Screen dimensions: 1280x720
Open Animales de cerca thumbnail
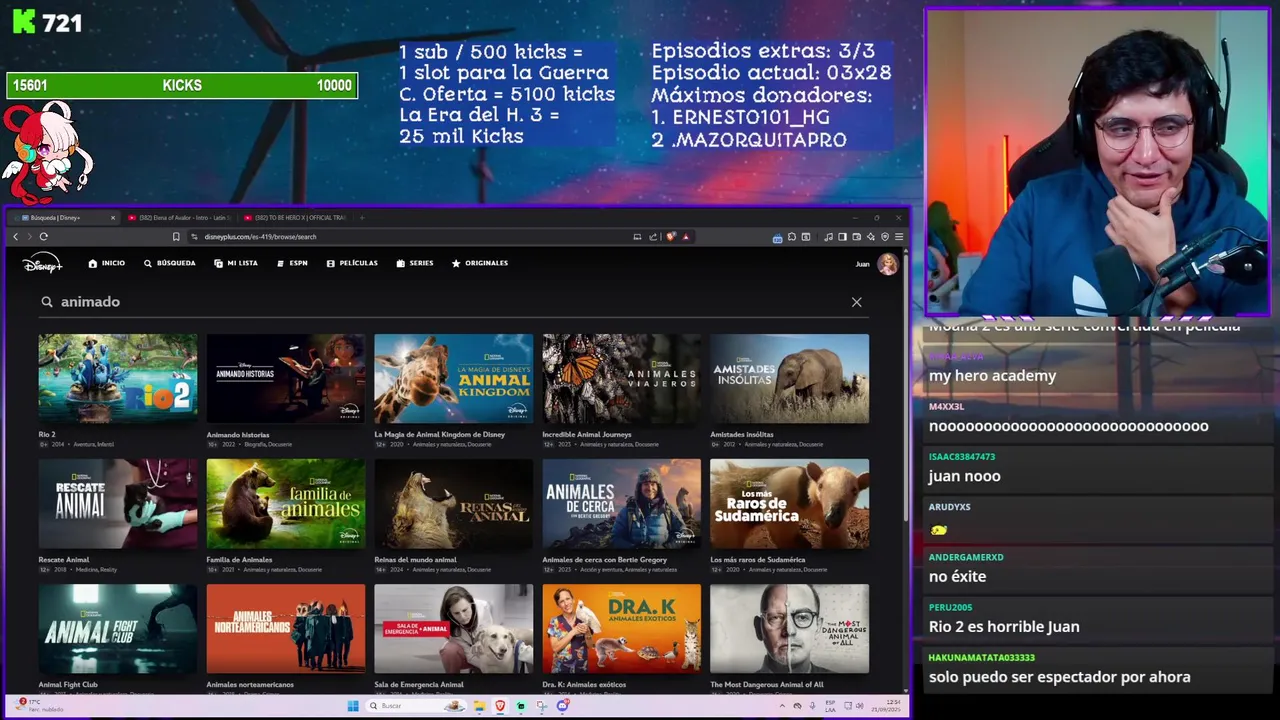pos(622,503)
